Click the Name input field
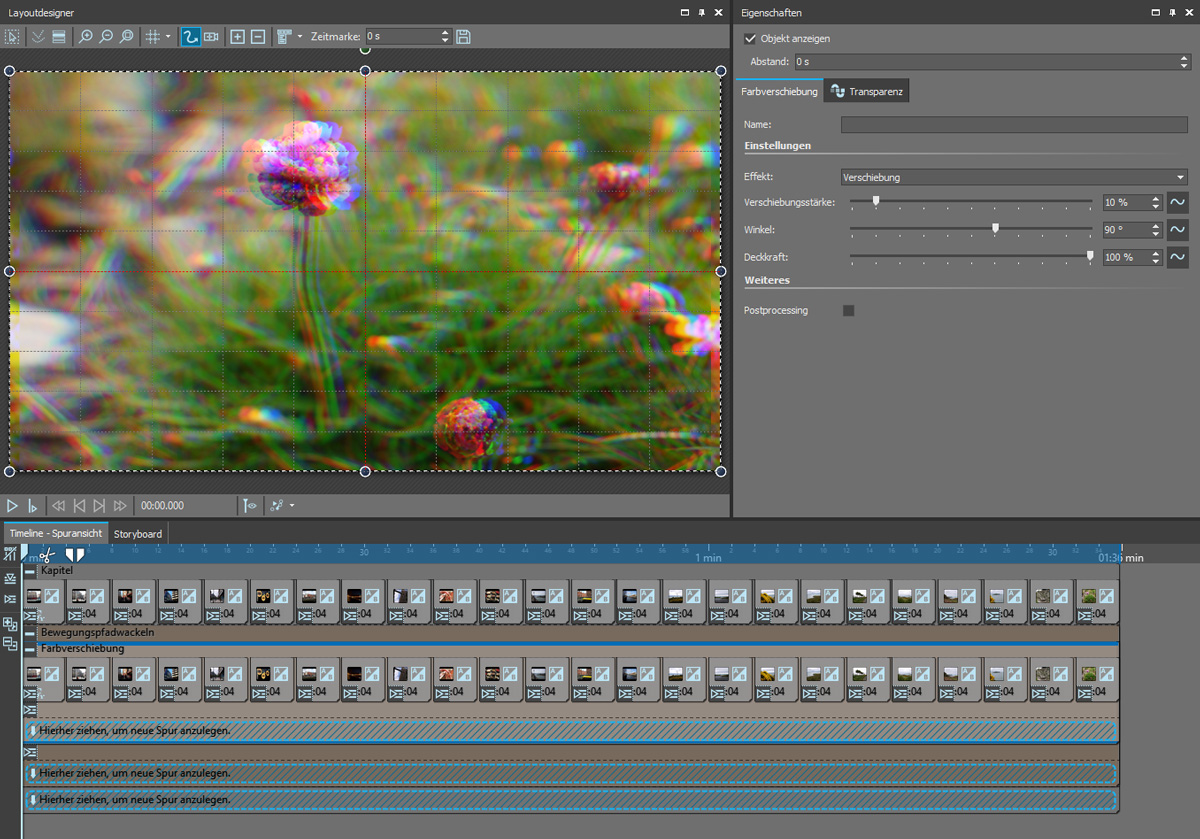This screenshot has width=1200, height=839. click(x=1013, y=125)
